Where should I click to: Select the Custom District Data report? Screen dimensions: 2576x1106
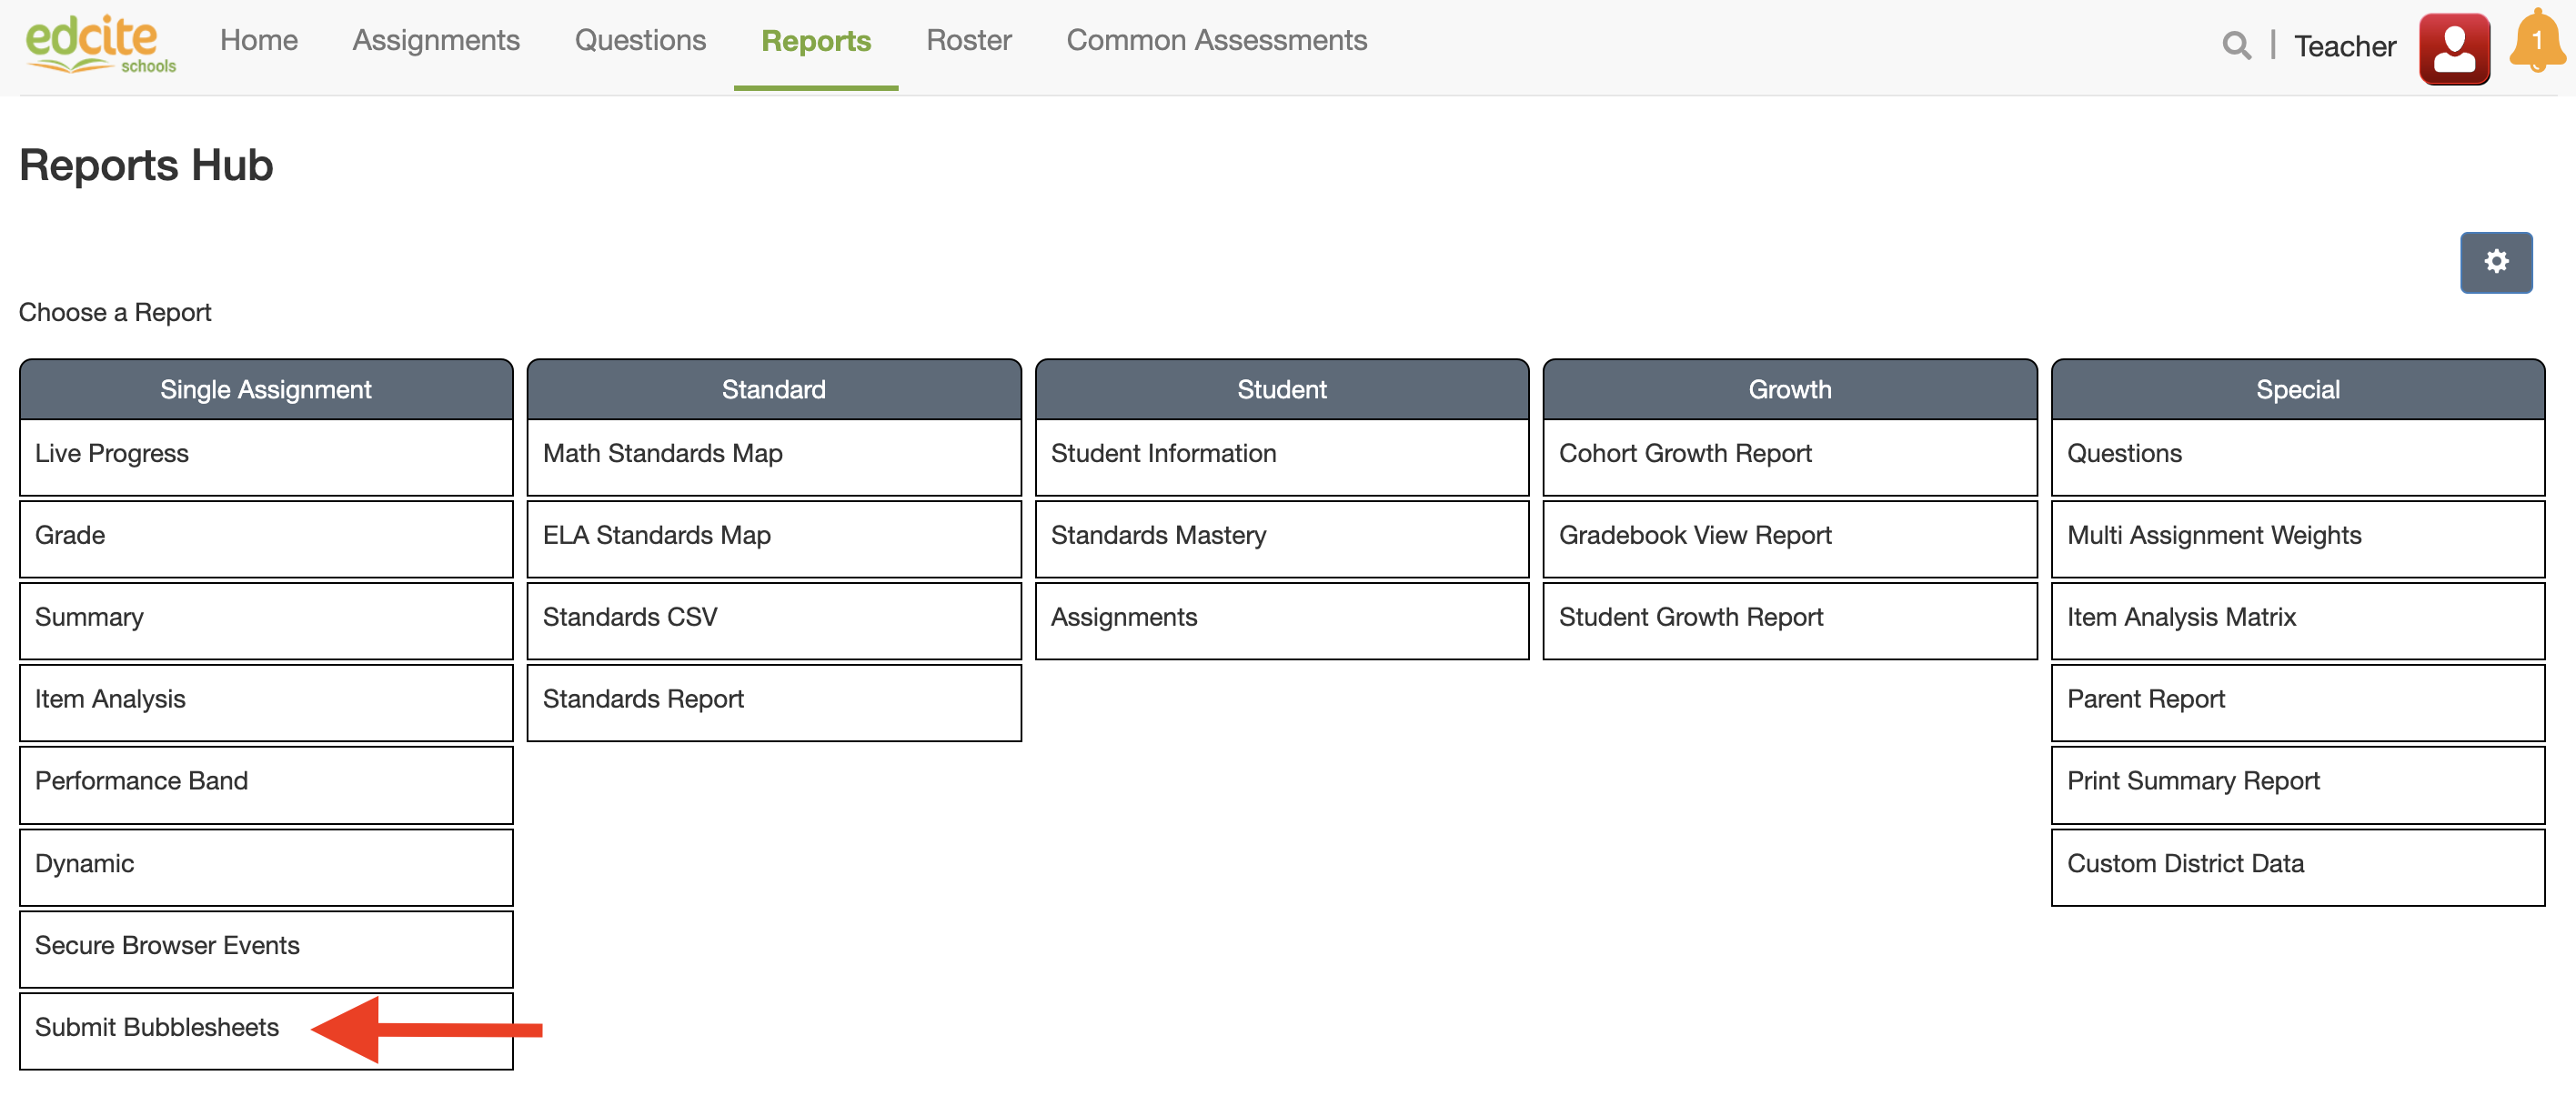point(2187,863)
